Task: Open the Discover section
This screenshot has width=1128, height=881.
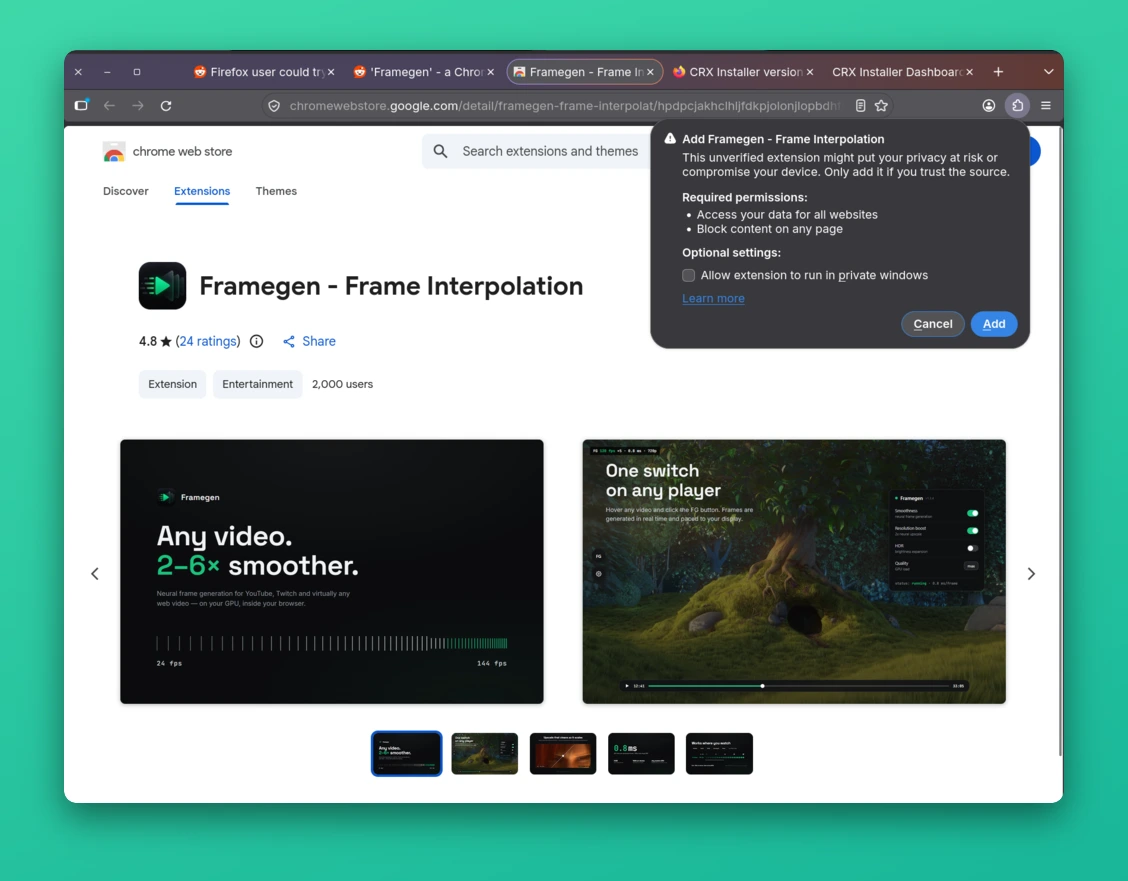Action: click(x=126, y=191)
